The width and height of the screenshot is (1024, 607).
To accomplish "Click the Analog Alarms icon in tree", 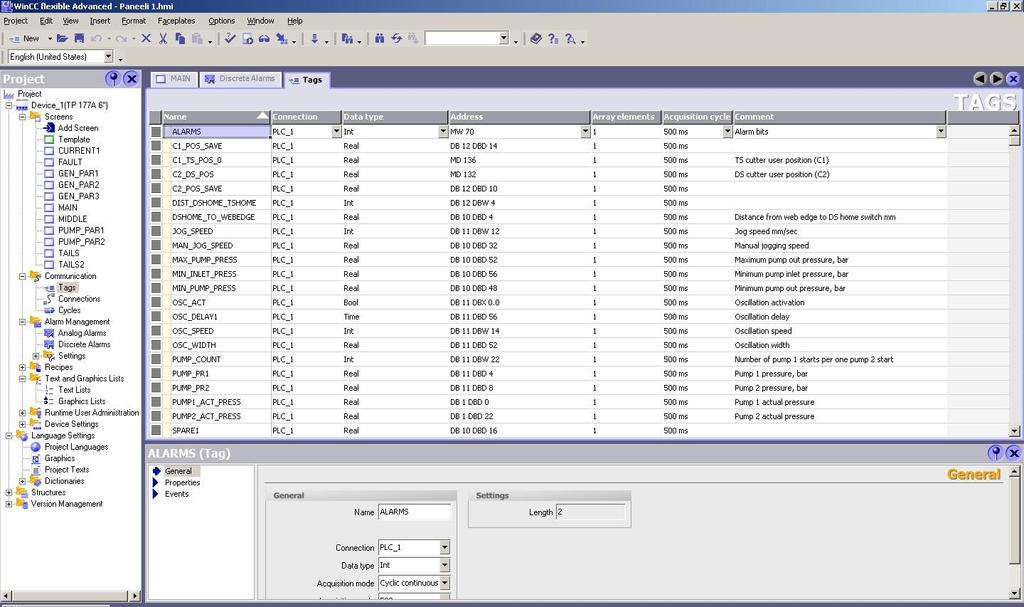I will click(49, 333).
